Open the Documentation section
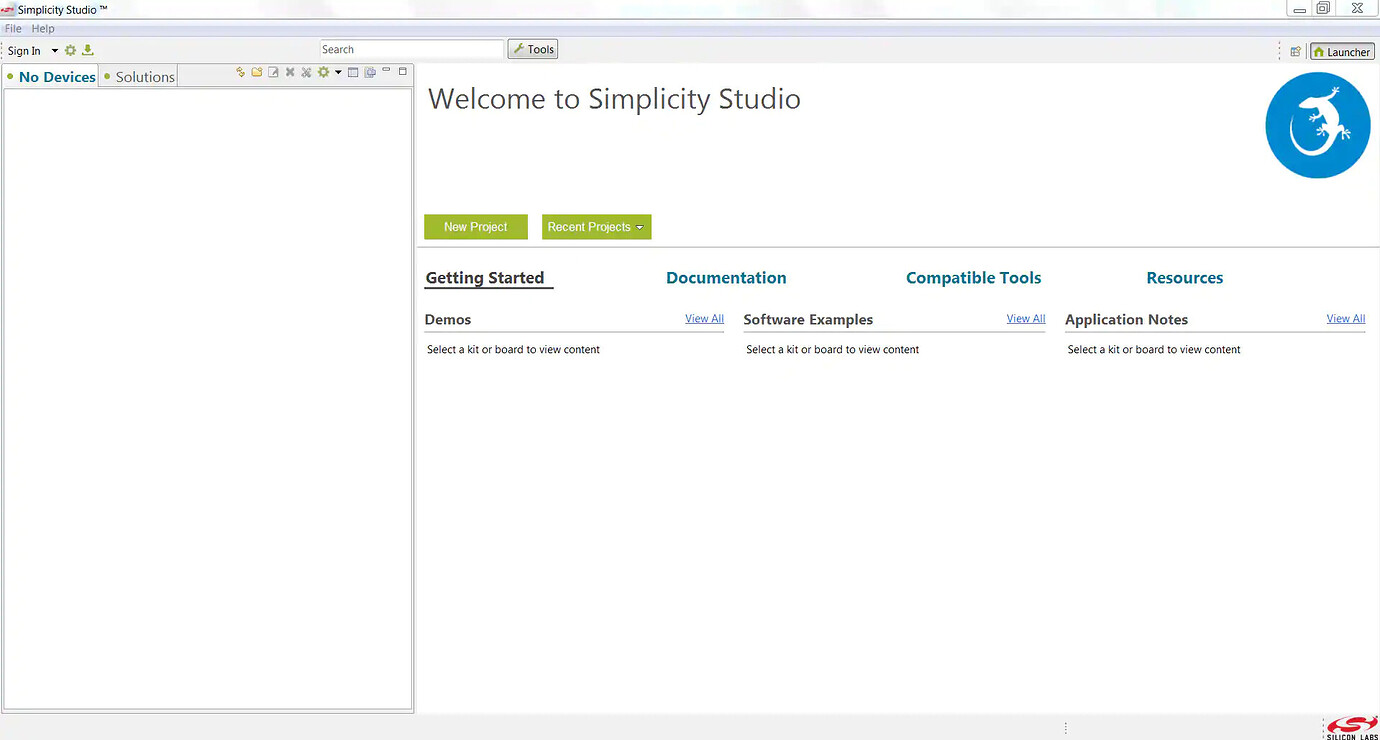The height and width of the screenshot is (740, 1380). tap(726, 277)
